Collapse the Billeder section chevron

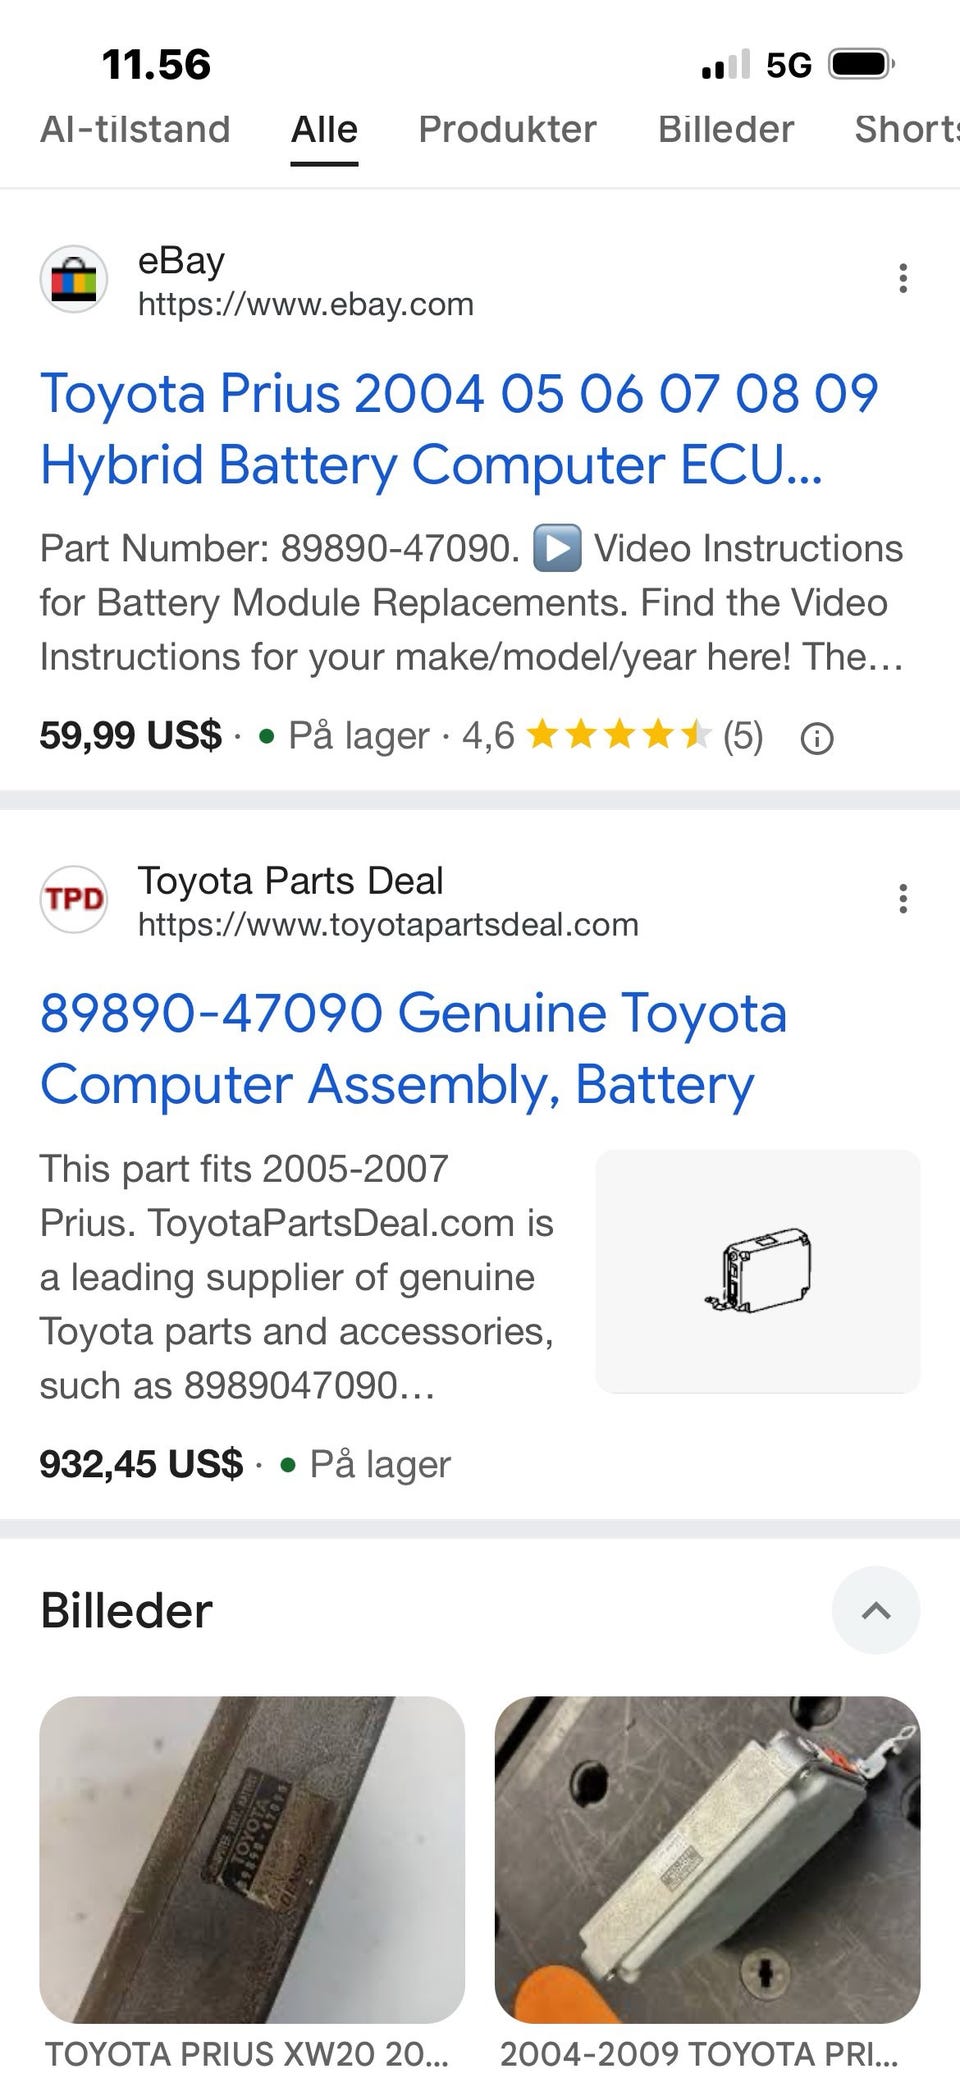(x=876, y=1610)
